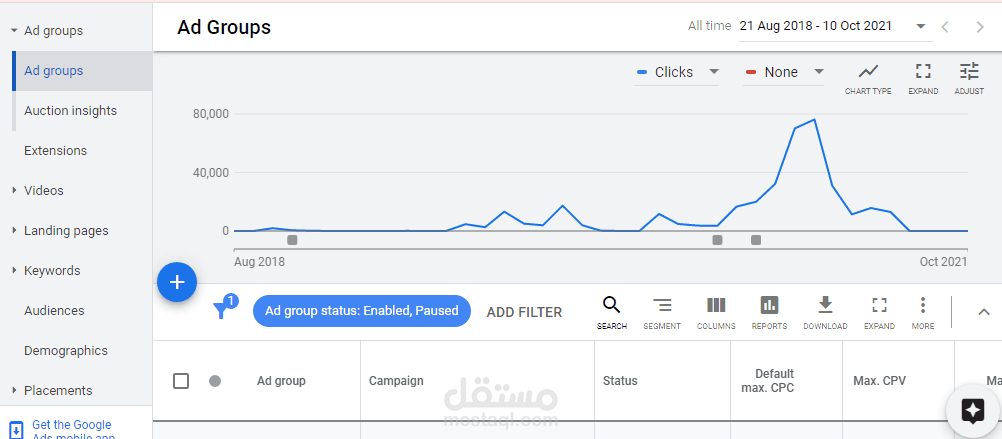Image resolution: width=1002 pixels, height=439 pixels.
Task: Collapse the Ad groups sidebar section
Action: [14, 31]
